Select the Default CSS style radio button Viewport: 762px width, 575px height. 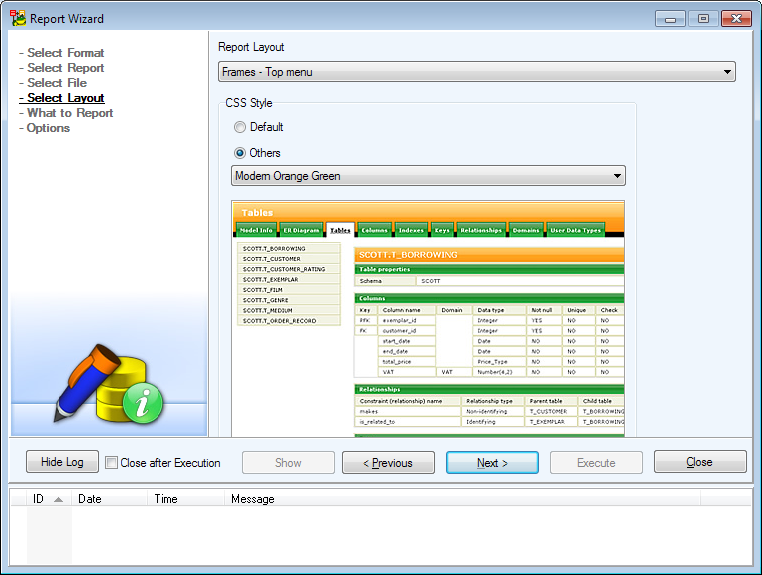pos(240,127)
